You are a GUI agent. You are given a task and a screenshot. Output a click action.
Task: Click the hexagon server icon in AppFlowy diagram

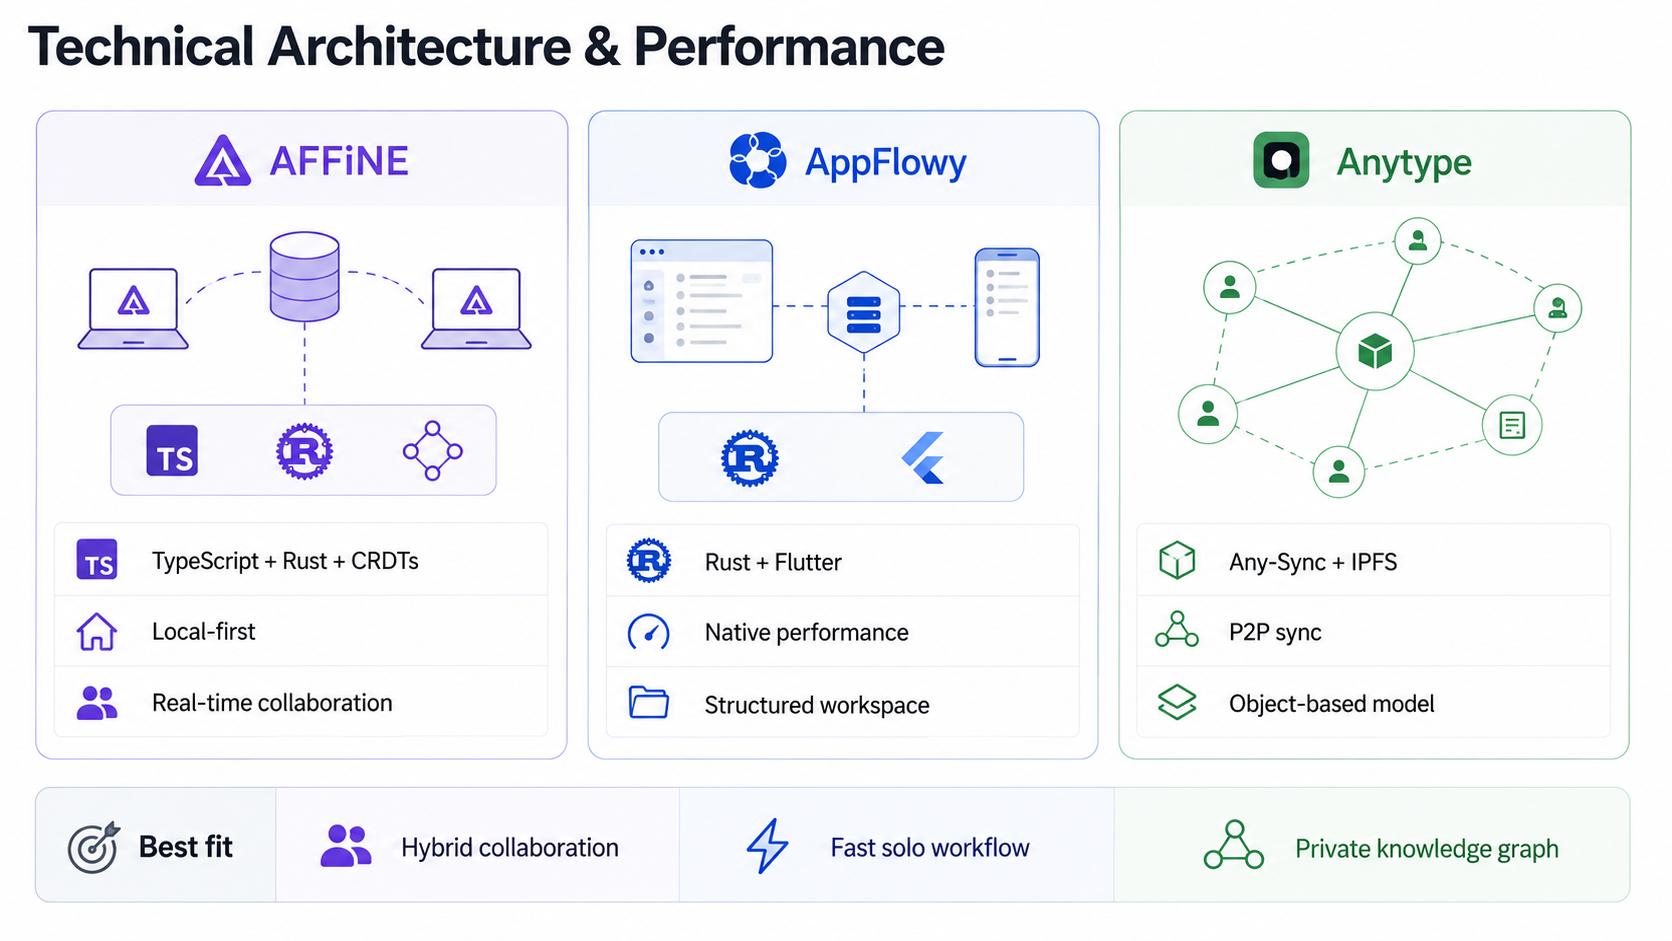[864, 312]
